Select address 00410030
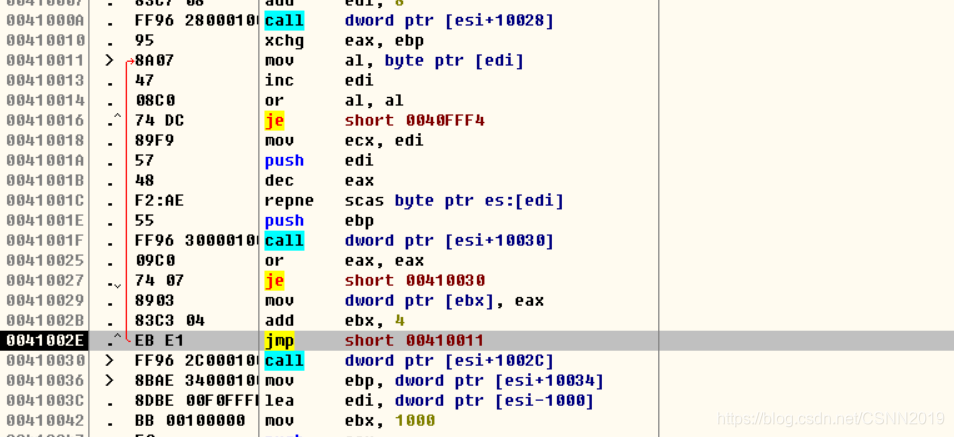Image resolution: width=954 pixels, height=437 pixels. pyautogui.click(x=45, y=360)
